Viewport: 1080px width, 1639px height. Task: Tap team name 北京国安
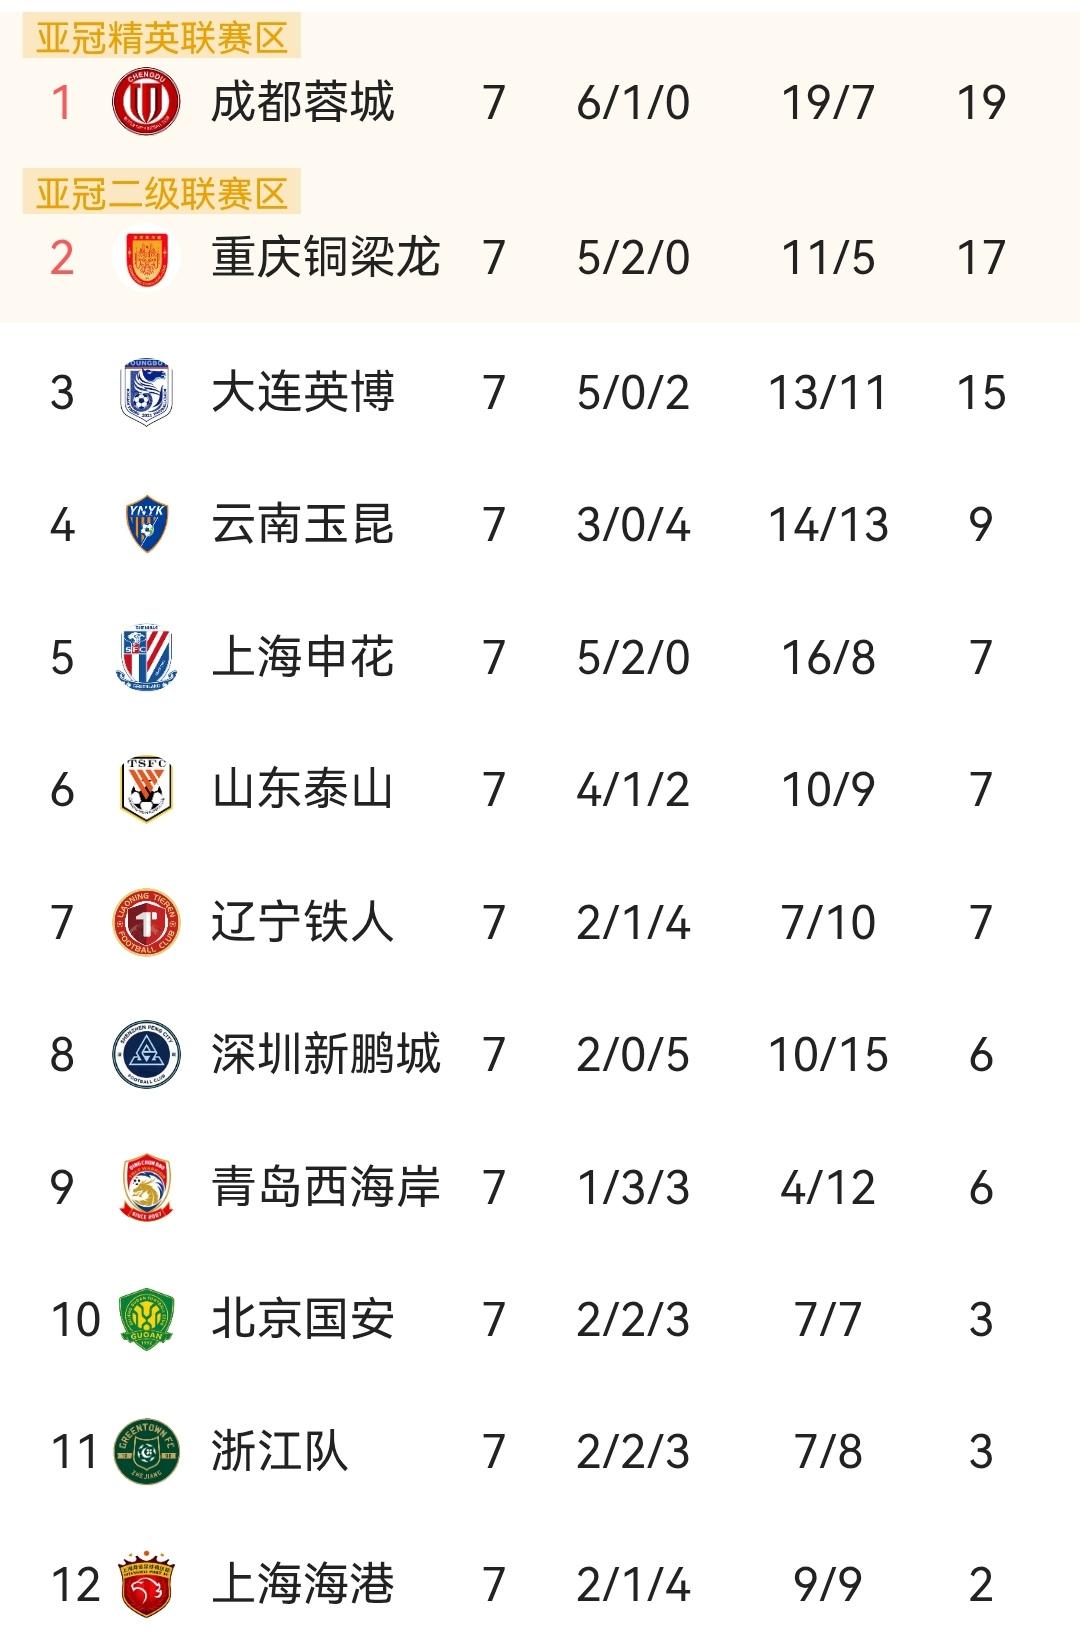(x=303, y=1320)
